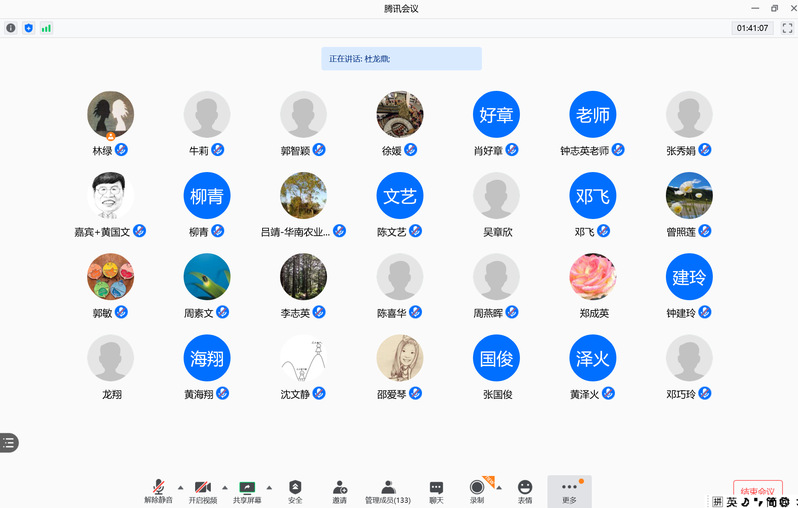Expand the arrow next to 共享屏幕
This screenshot has width=798, height=508.
coord(269,487)
